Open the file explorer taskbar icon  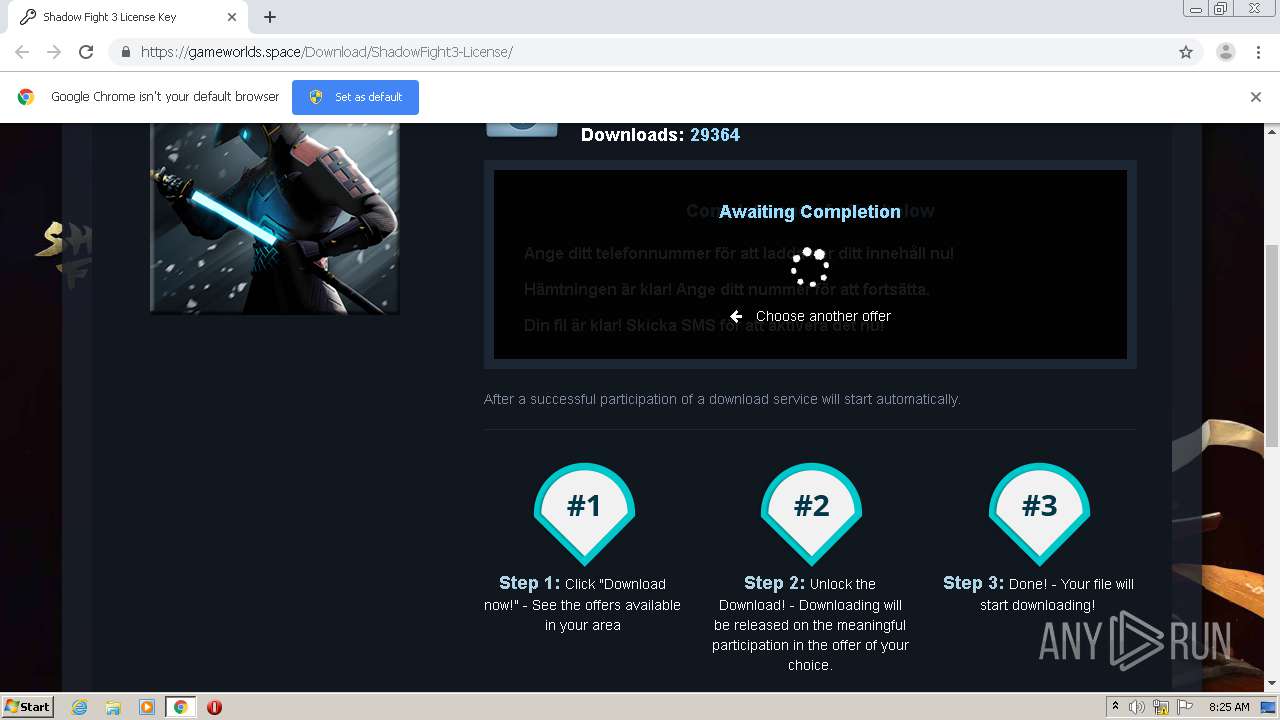(113, 707)
